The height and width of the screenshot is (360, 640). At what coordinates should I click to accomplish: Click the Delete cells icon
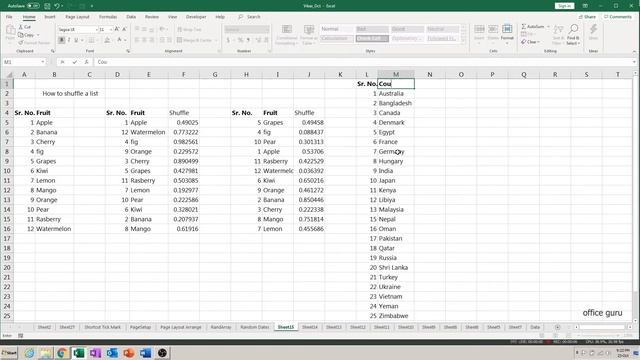(493, 29)
